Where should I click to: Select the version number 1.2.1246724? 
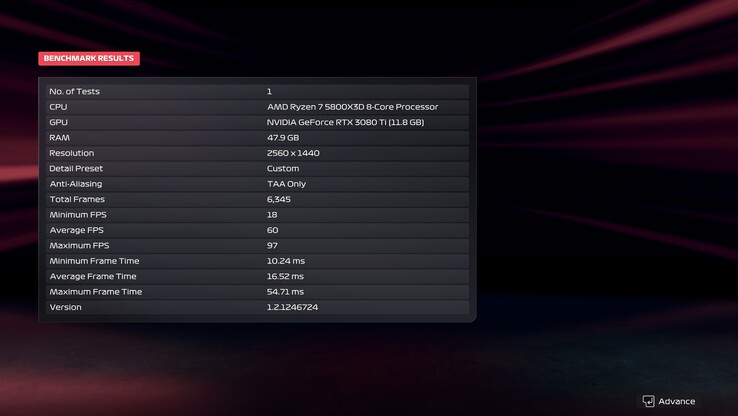pos(292,307)
